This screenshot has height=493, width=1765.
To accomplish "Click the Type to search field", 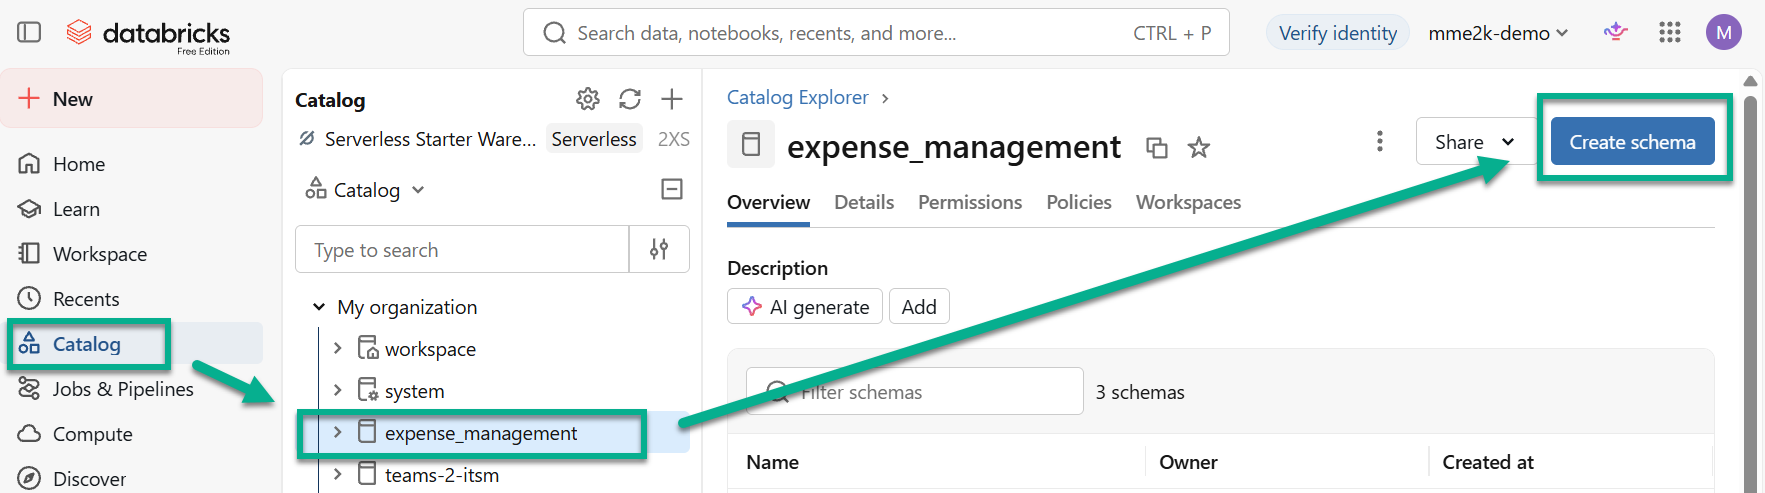I will tap(462, 249).
